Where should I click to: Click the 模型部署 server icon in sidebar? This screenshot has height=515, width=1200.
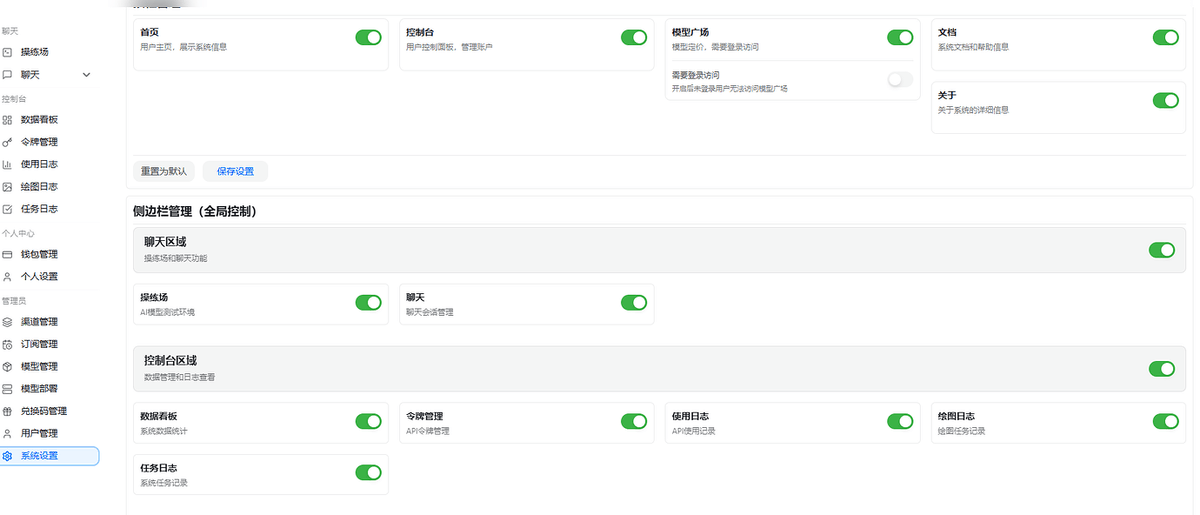click(x=7, y=389)
